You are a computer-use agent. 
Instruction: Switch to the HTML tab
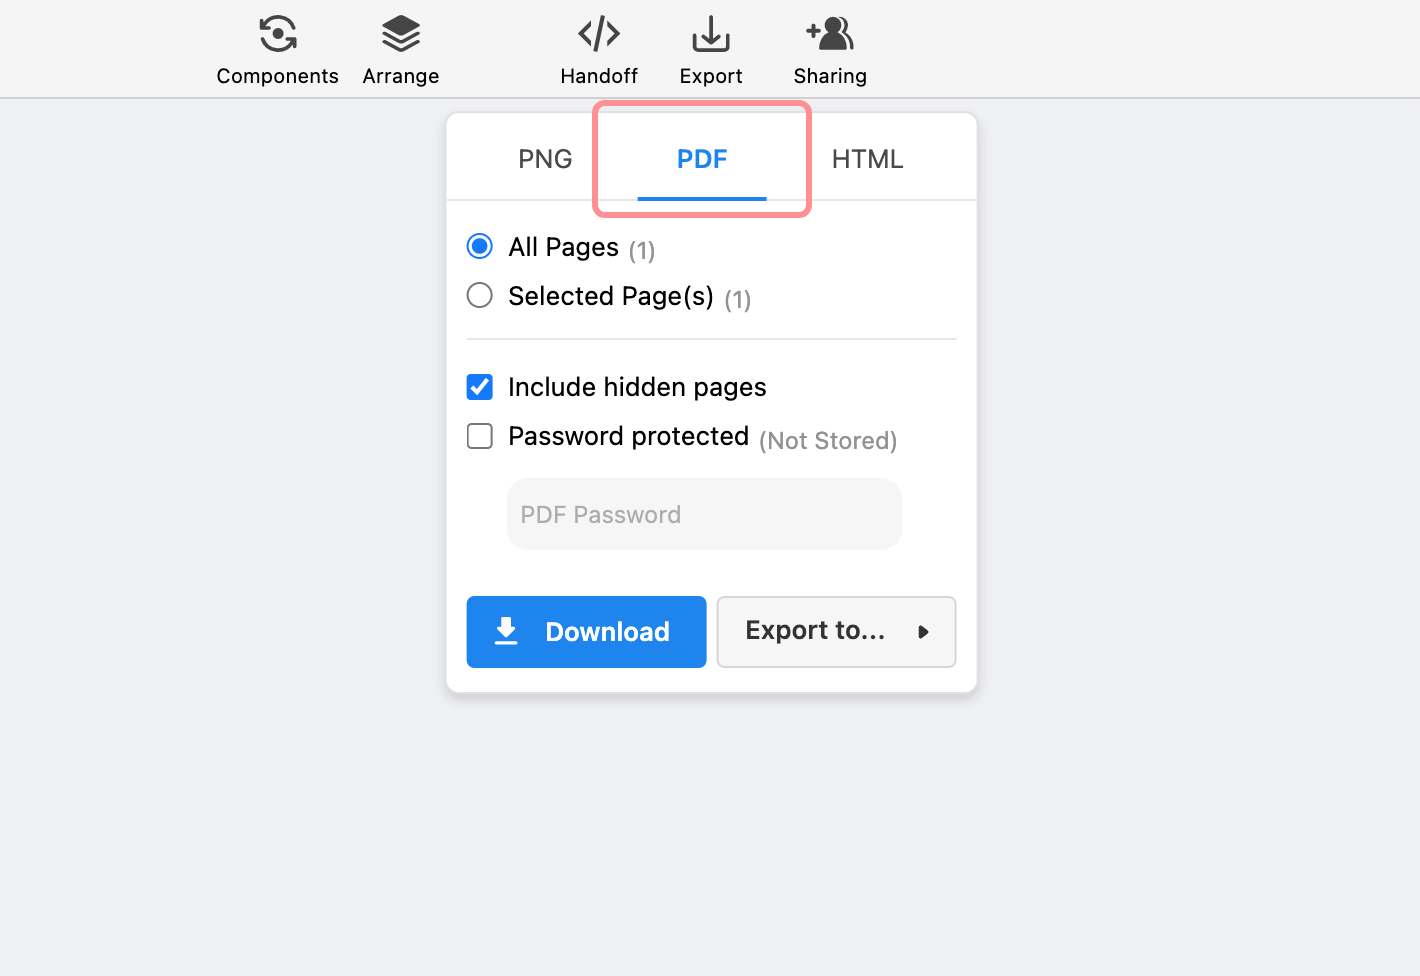(x=867, y=158)
